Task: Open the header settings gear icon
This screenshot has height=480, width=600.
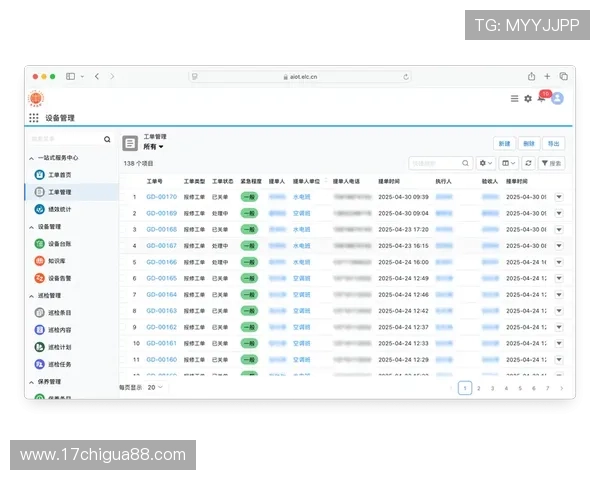Action: tap(528, 99)
